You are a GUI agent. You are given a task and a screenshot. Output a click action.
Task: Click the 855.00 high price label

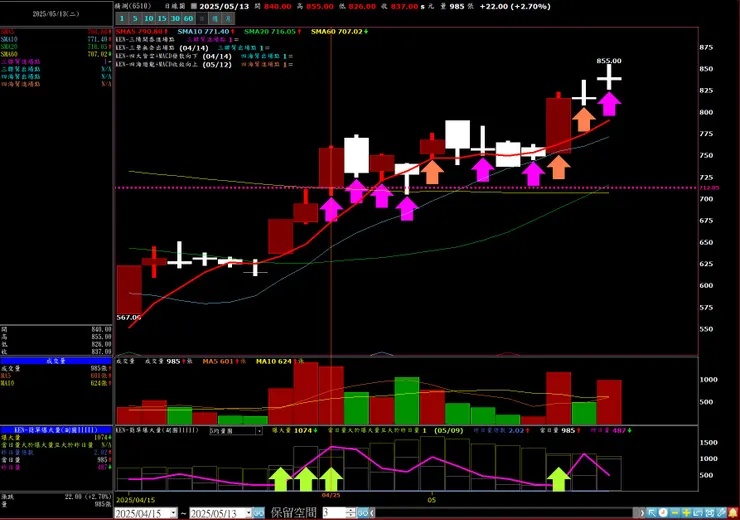pos(609,61)
